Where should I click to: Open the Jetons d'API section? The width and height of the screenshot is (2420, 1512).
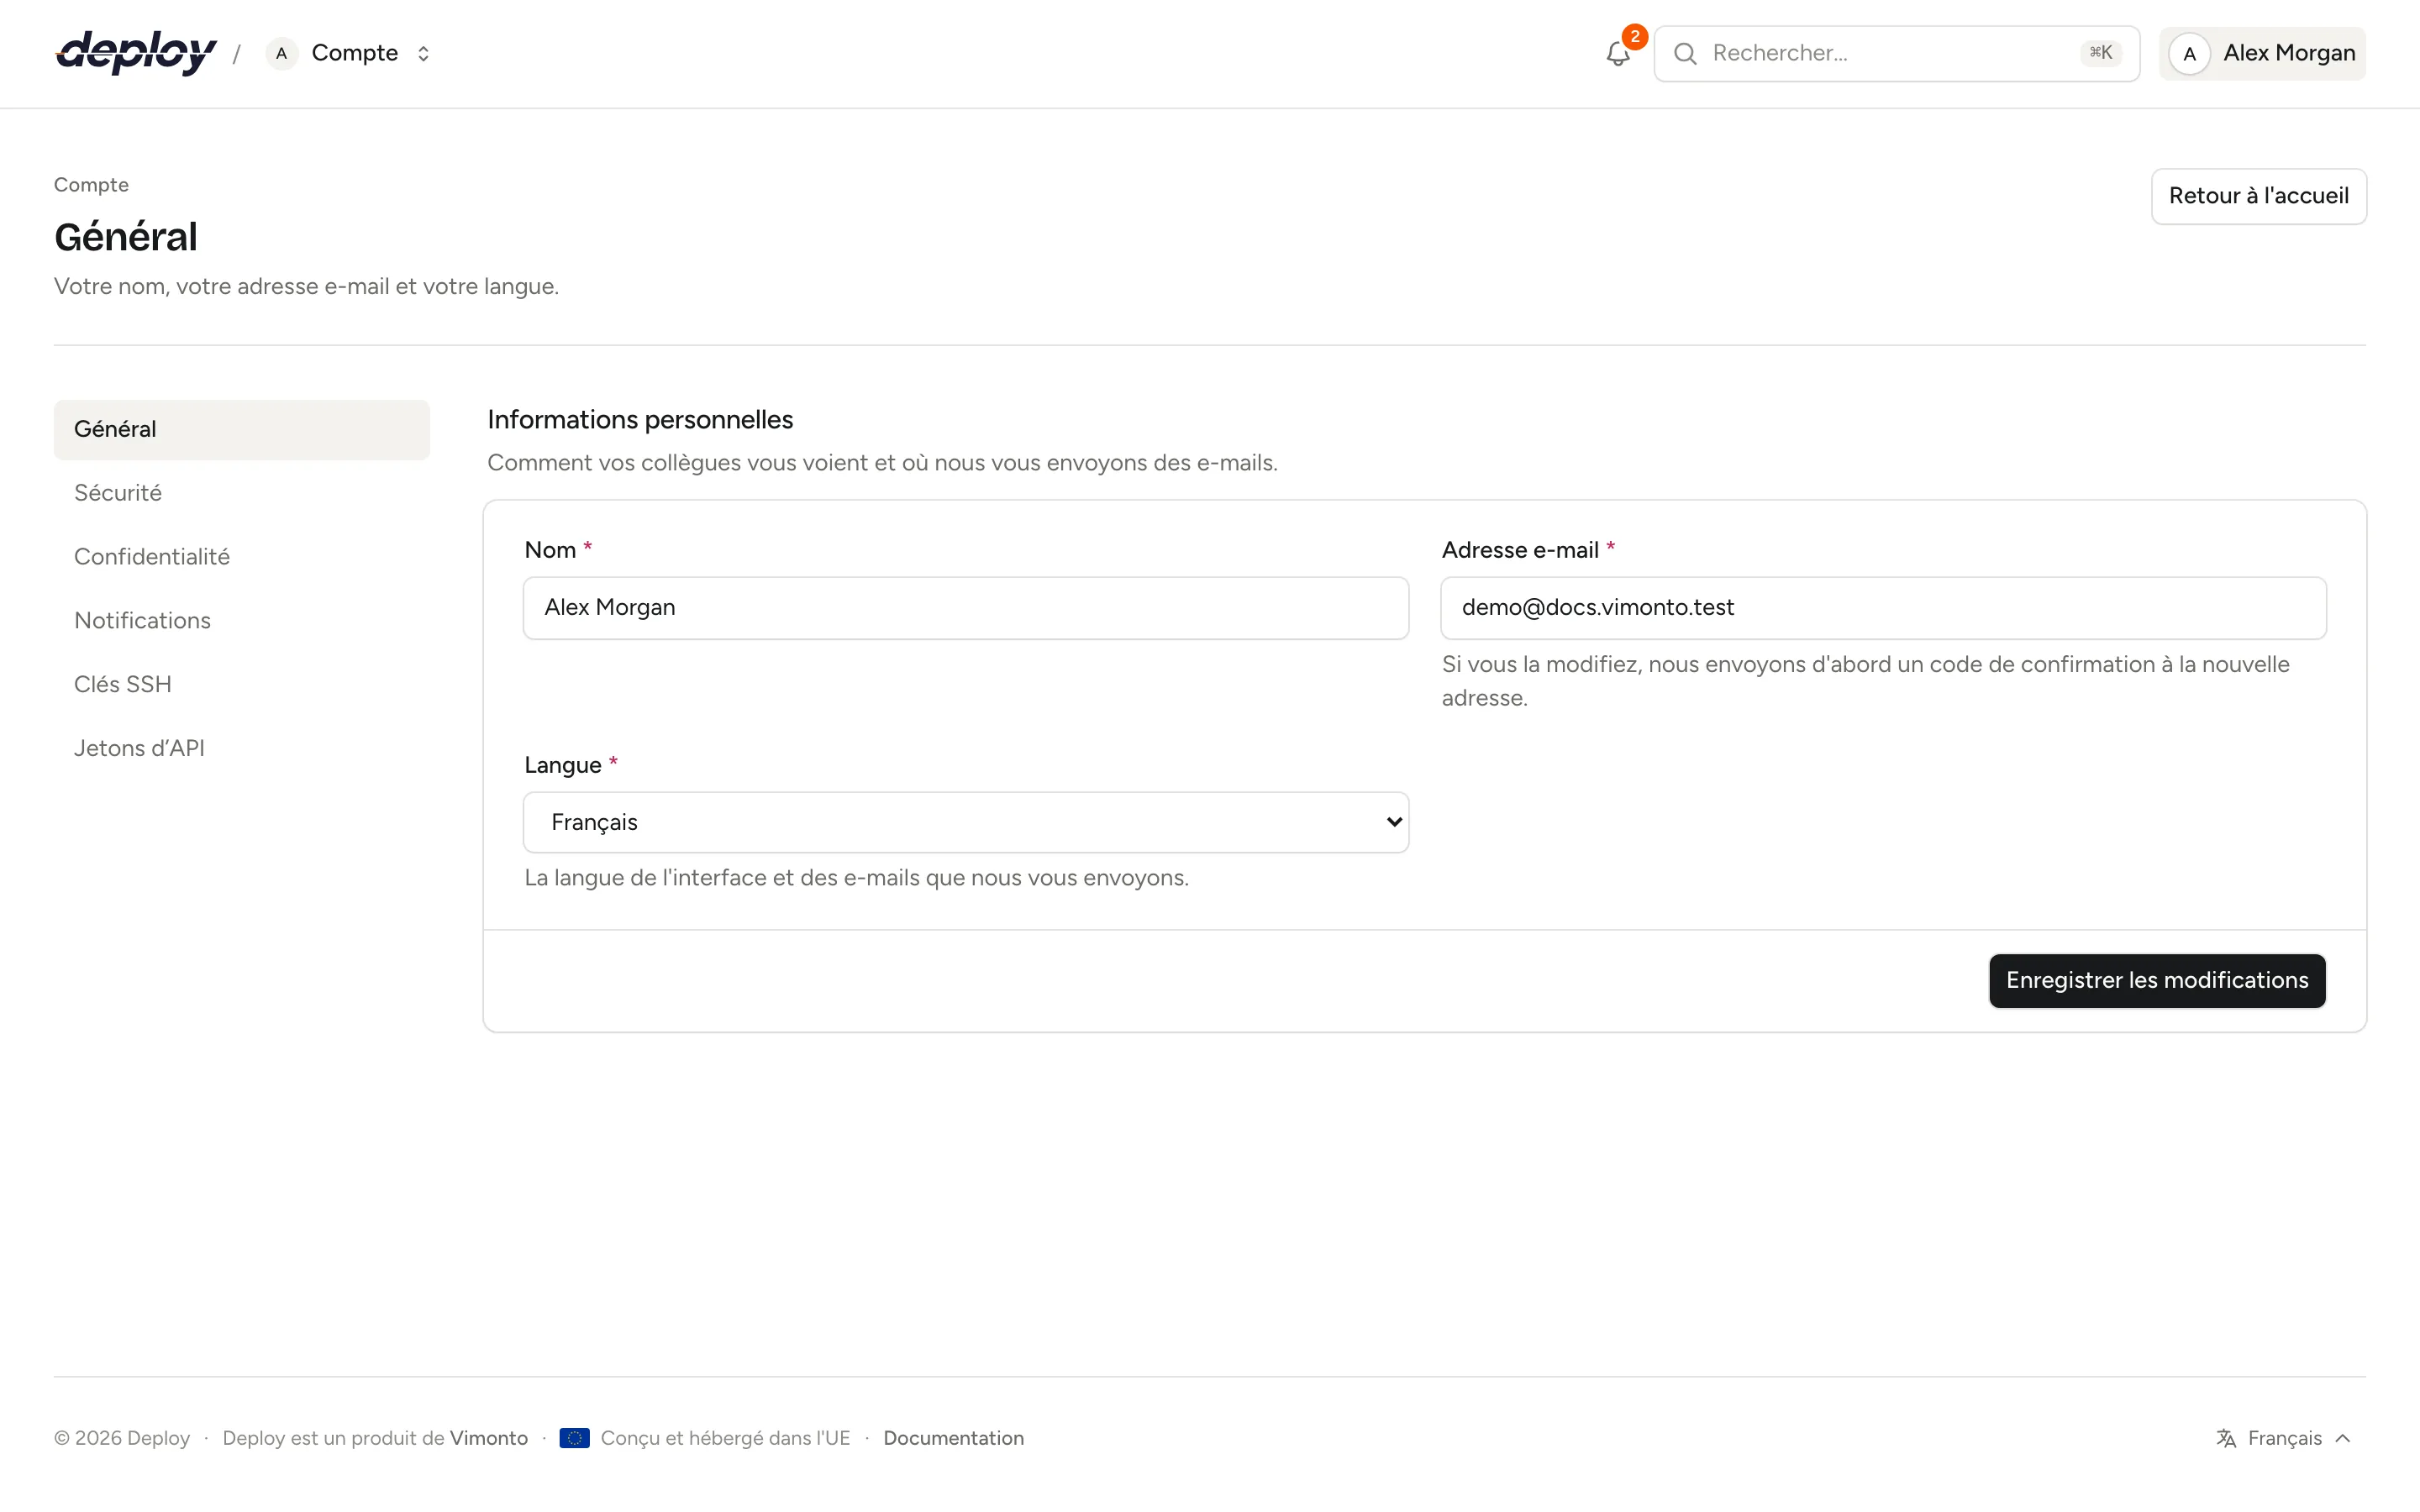pos(242,748)
